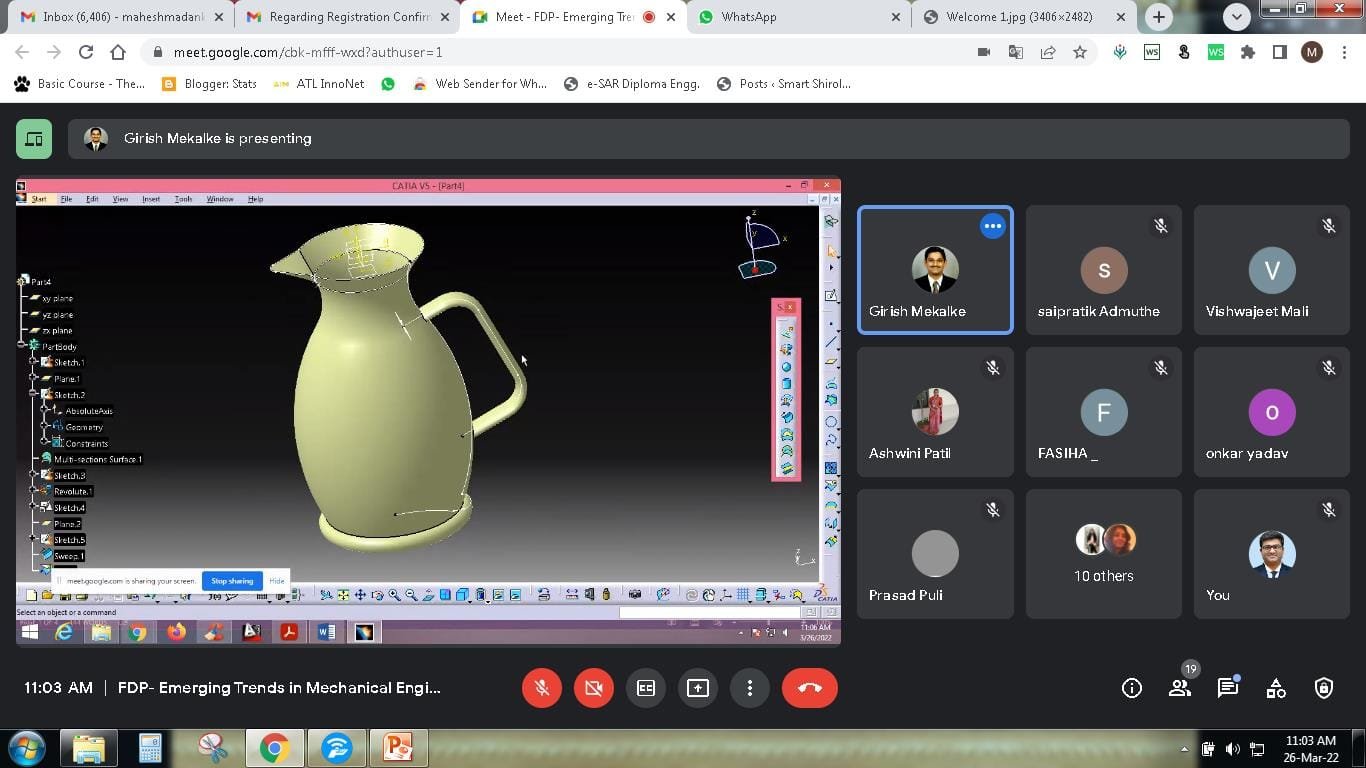1366x768 pixels.
Task: Bookmark this page with the star icon
Action: pyautogui.click(x=1080, y=52)
